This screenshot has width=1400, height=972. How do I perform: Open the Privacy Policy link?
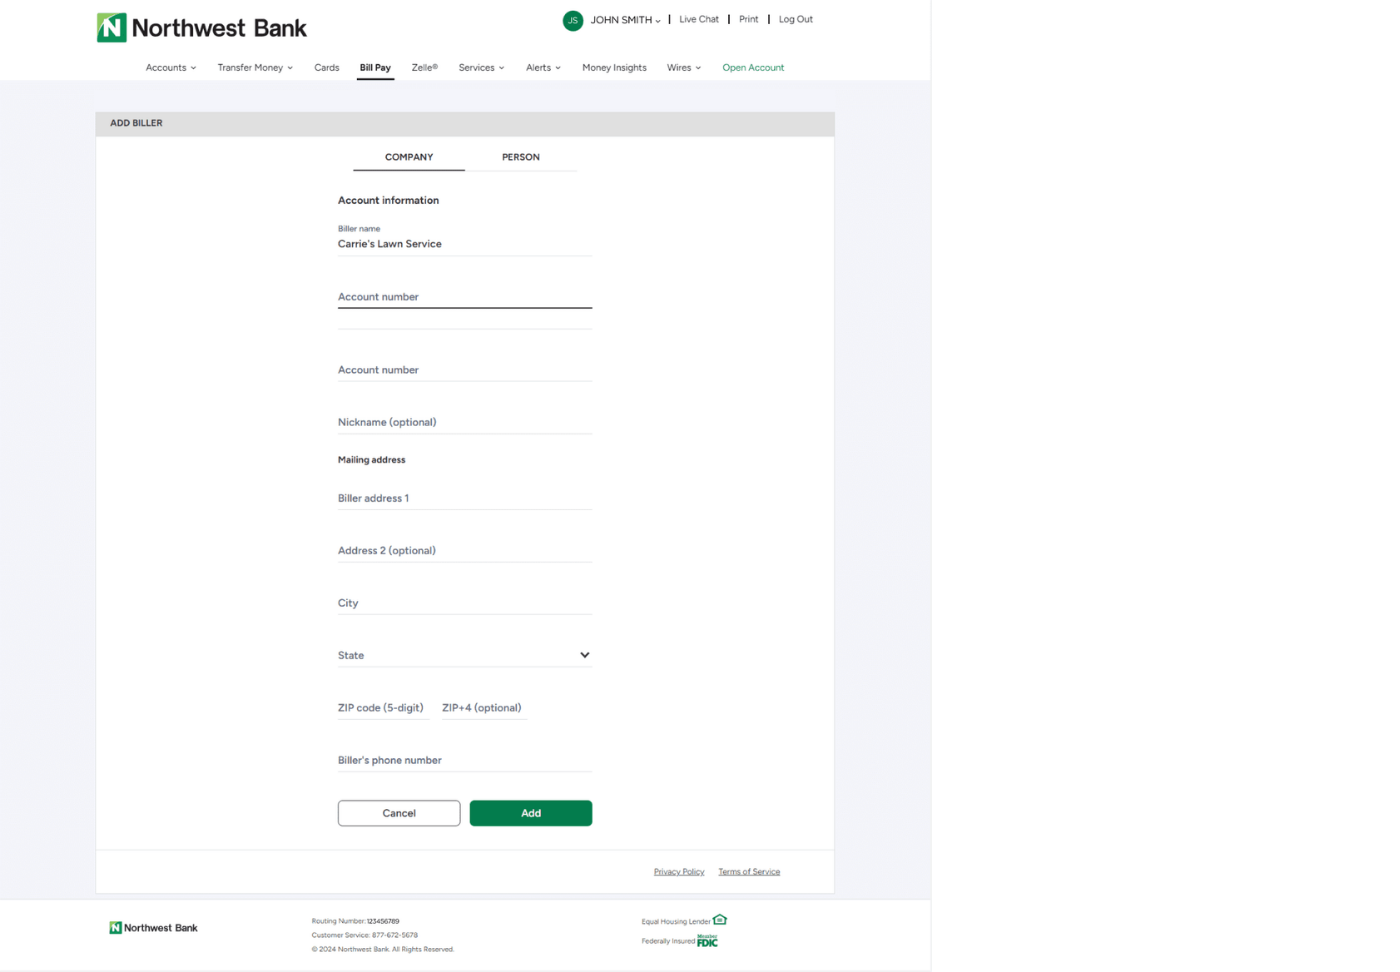click(679, 872)
